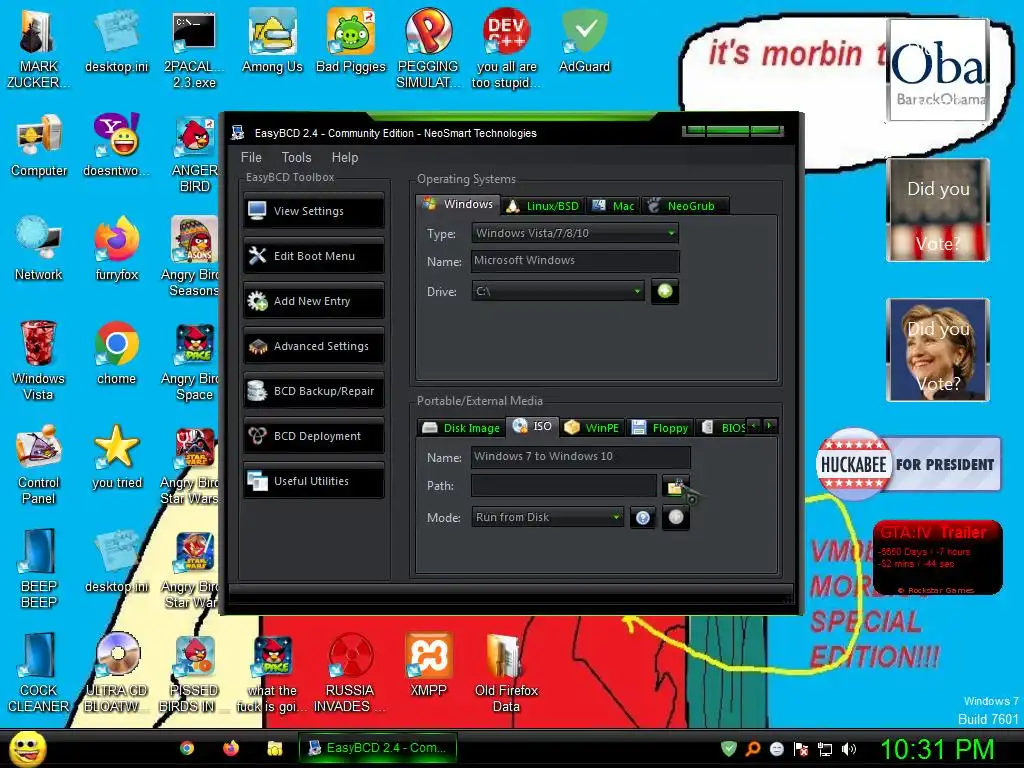The image size is (1024, 768).
Task: Select the DEV C++ desktop icon
Action: (x=506, y=48)
